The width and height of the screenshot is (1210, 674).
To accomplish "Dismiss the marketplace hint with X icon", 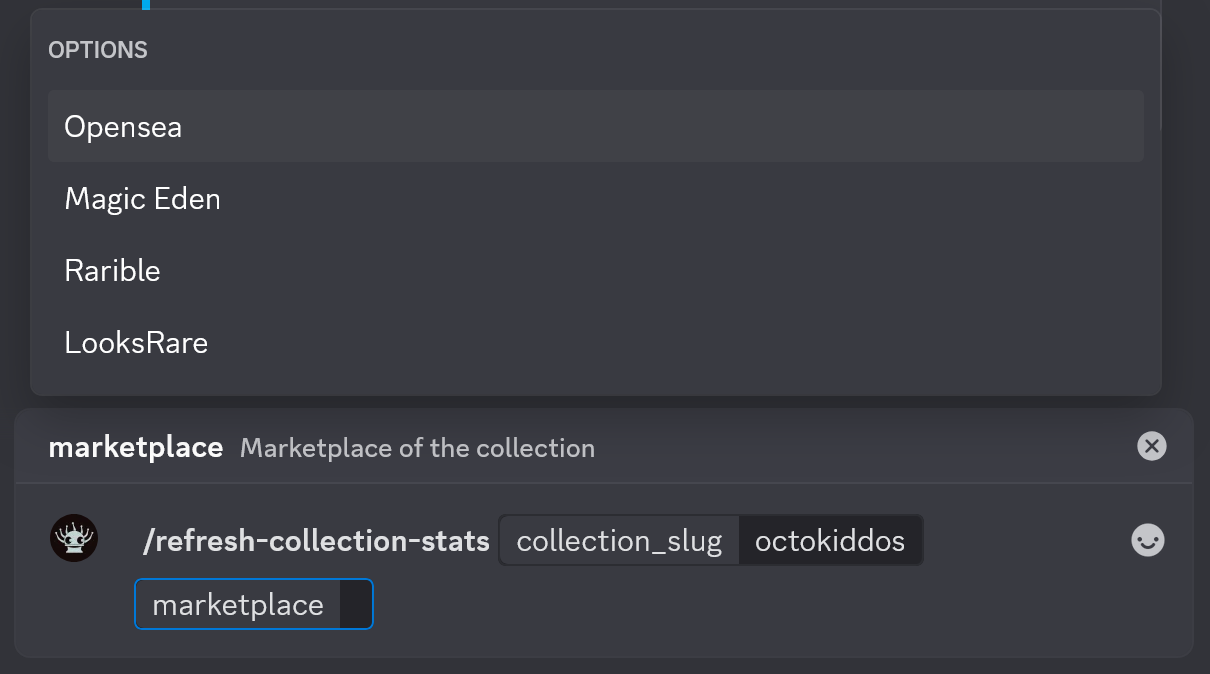I will point(1152,446).
